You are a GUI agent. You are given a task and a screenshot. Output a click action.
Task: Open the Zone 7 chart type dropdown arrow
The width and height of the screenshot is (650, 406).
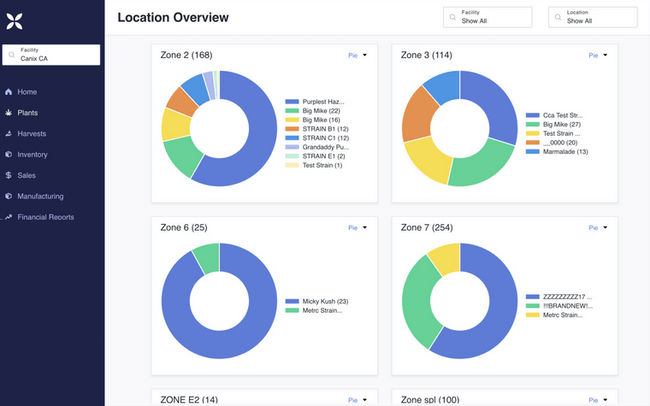tap(605, 227)
